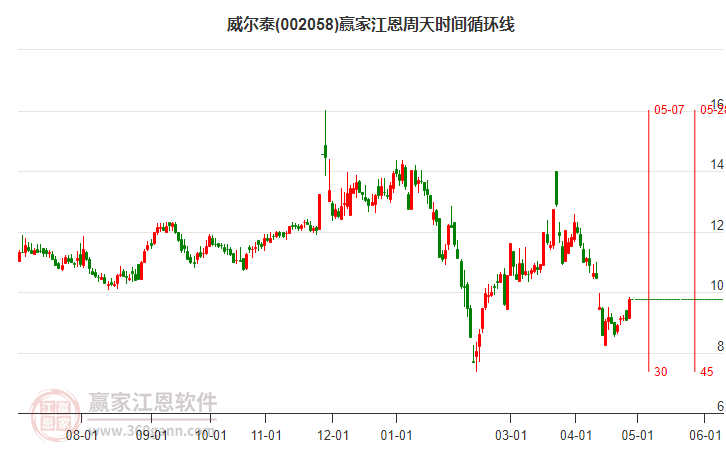Screen dimensions: 726x450
Task: Click the 12-01 date axis label
Action: [332, 435]
